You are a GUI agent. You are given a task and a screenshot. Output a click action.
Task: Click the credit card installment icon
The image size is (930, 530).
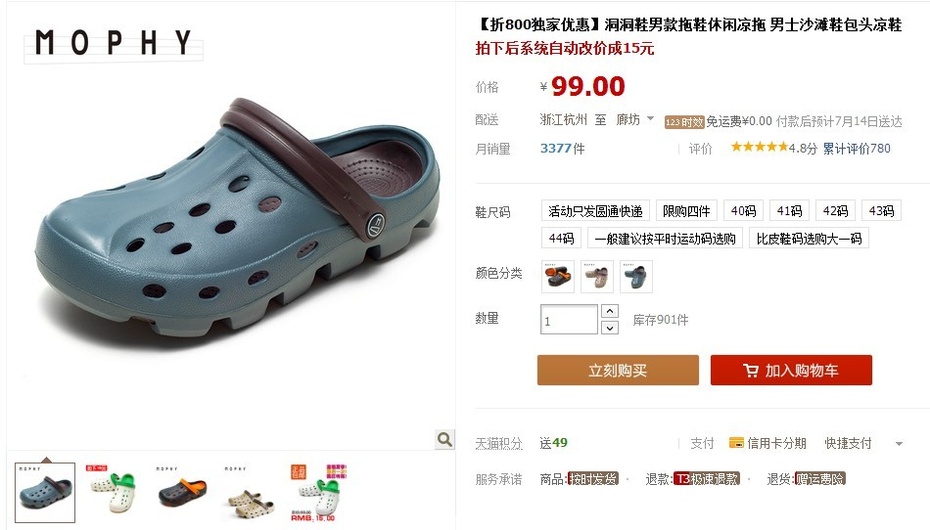coord(736,442)
